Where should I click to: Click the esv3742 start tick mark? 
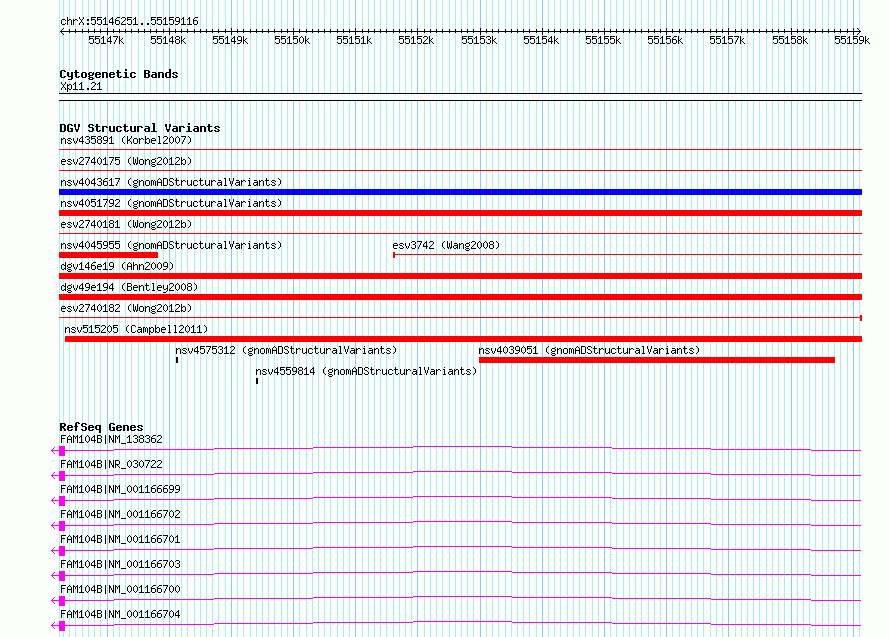pyautogui.click(x=394, y=255)
